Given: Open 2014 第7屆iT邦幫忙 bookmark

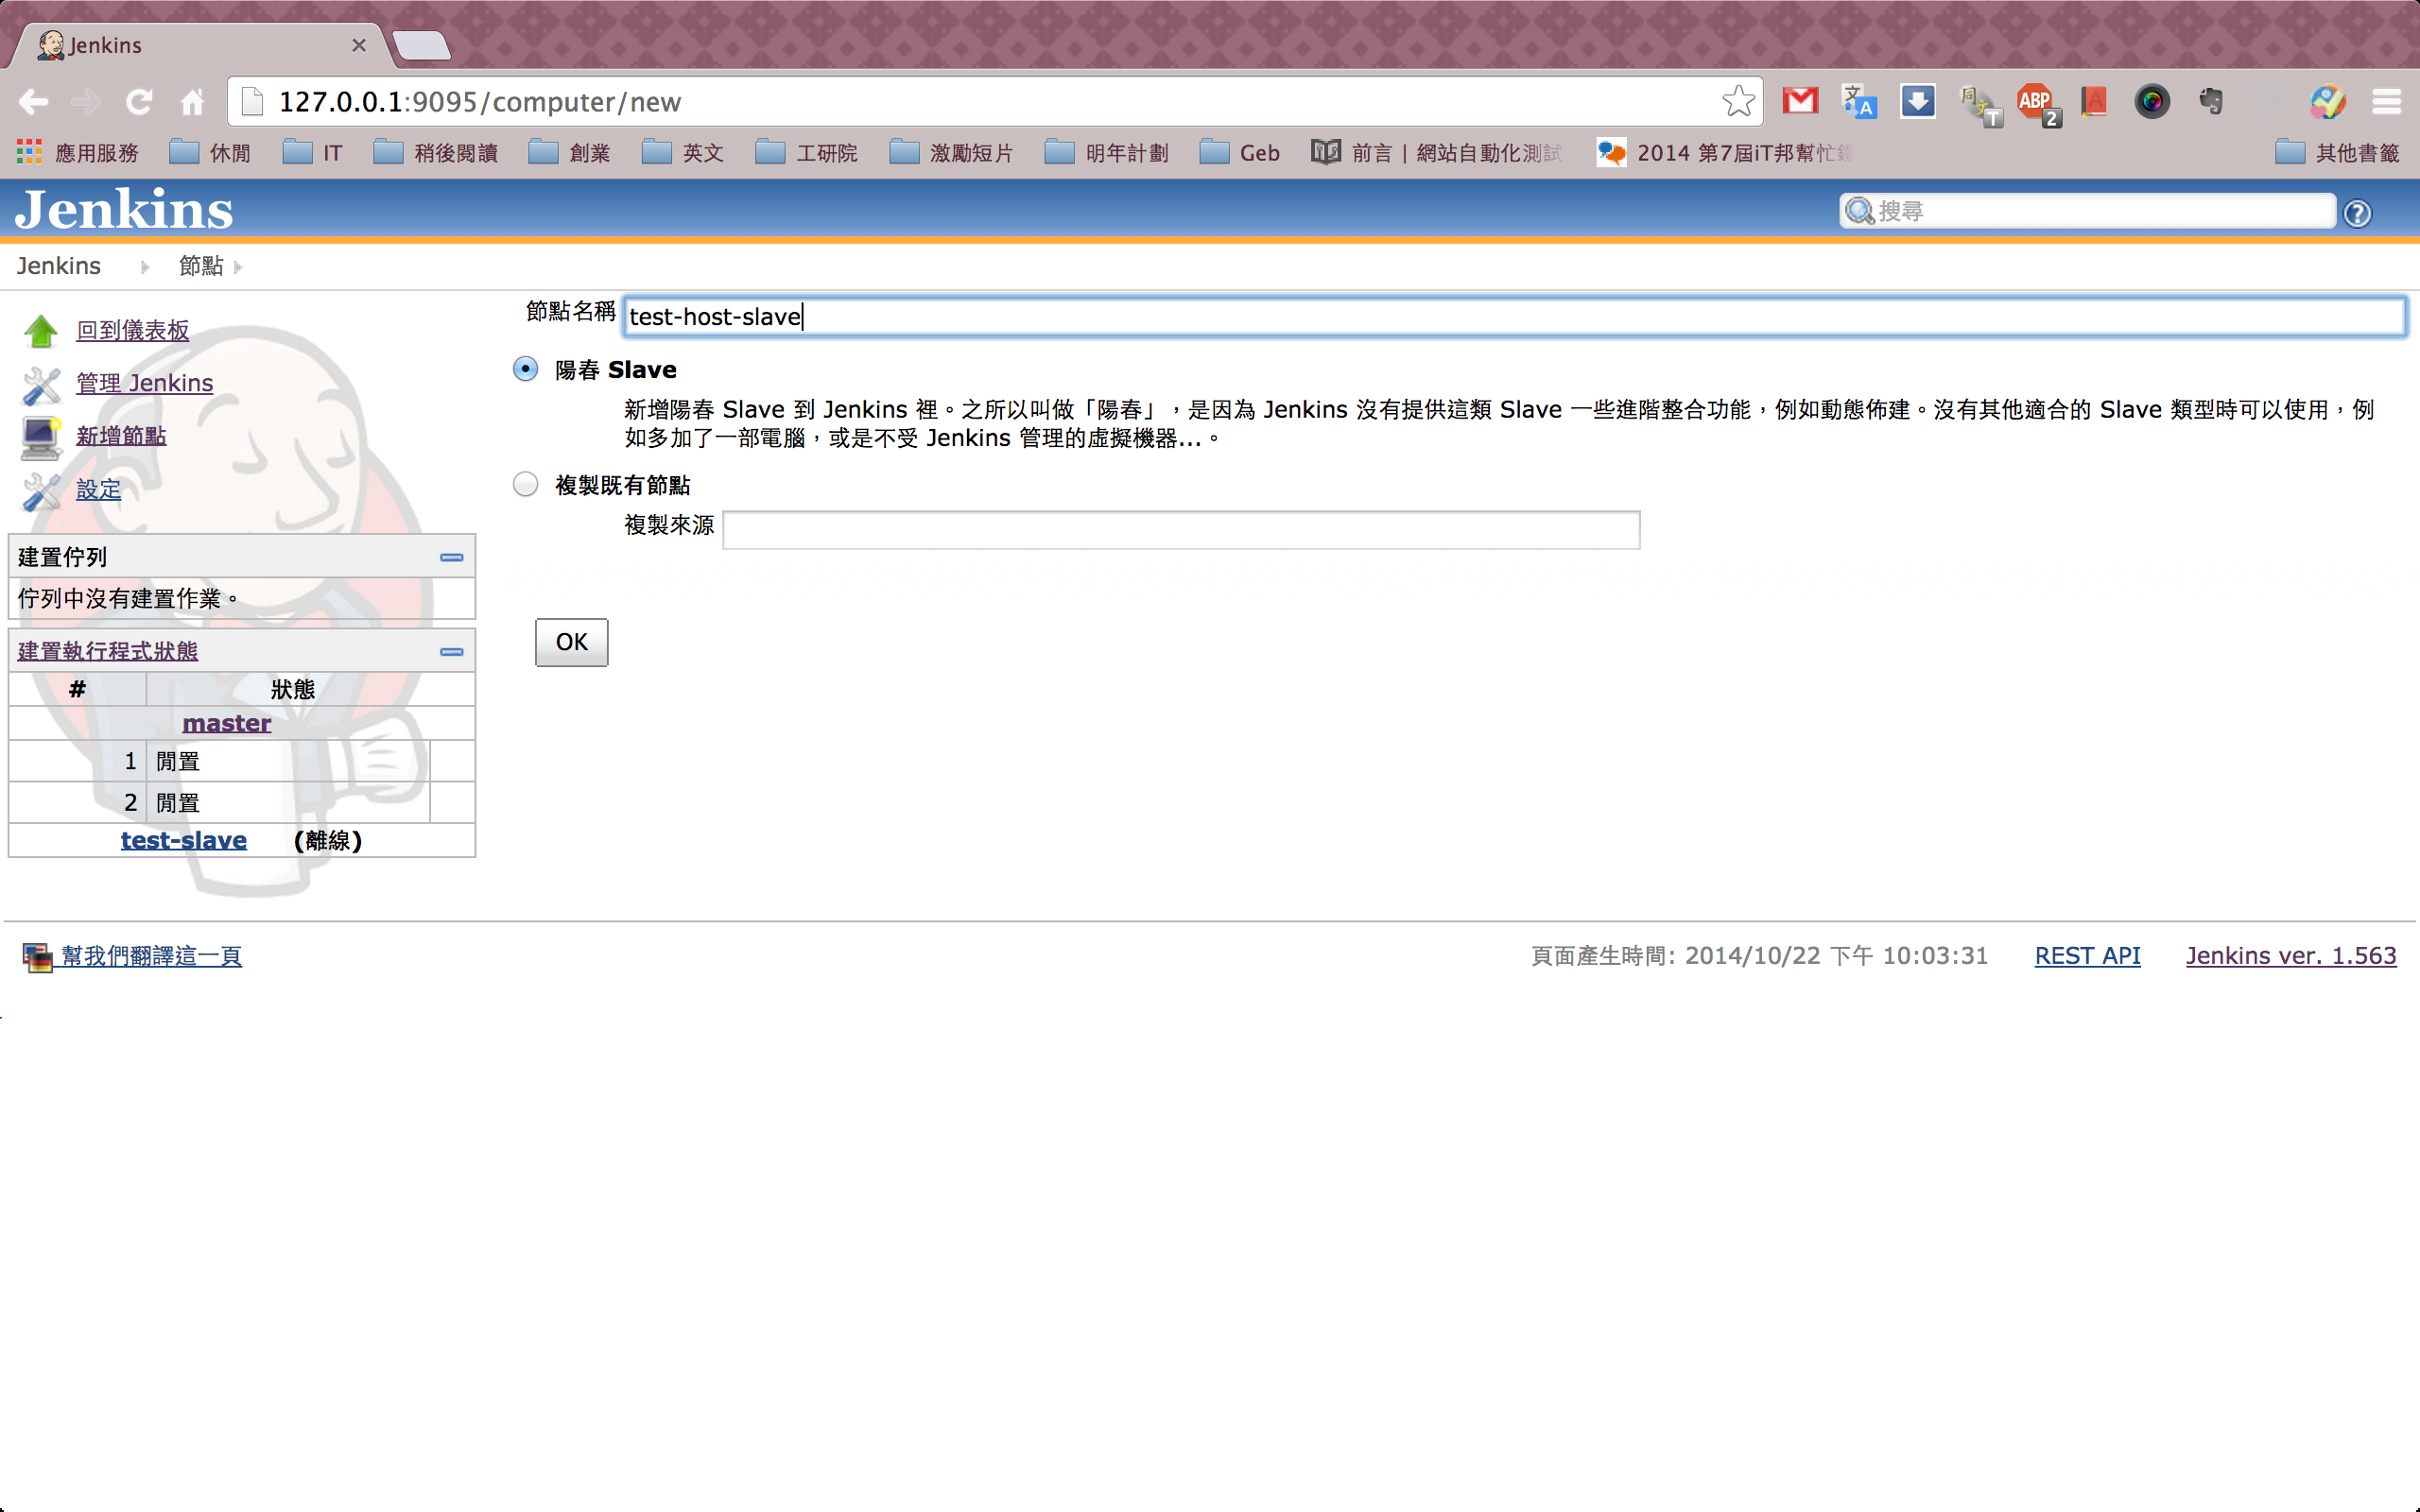Looking at the screenshot, I should (x=1724, y=152).
